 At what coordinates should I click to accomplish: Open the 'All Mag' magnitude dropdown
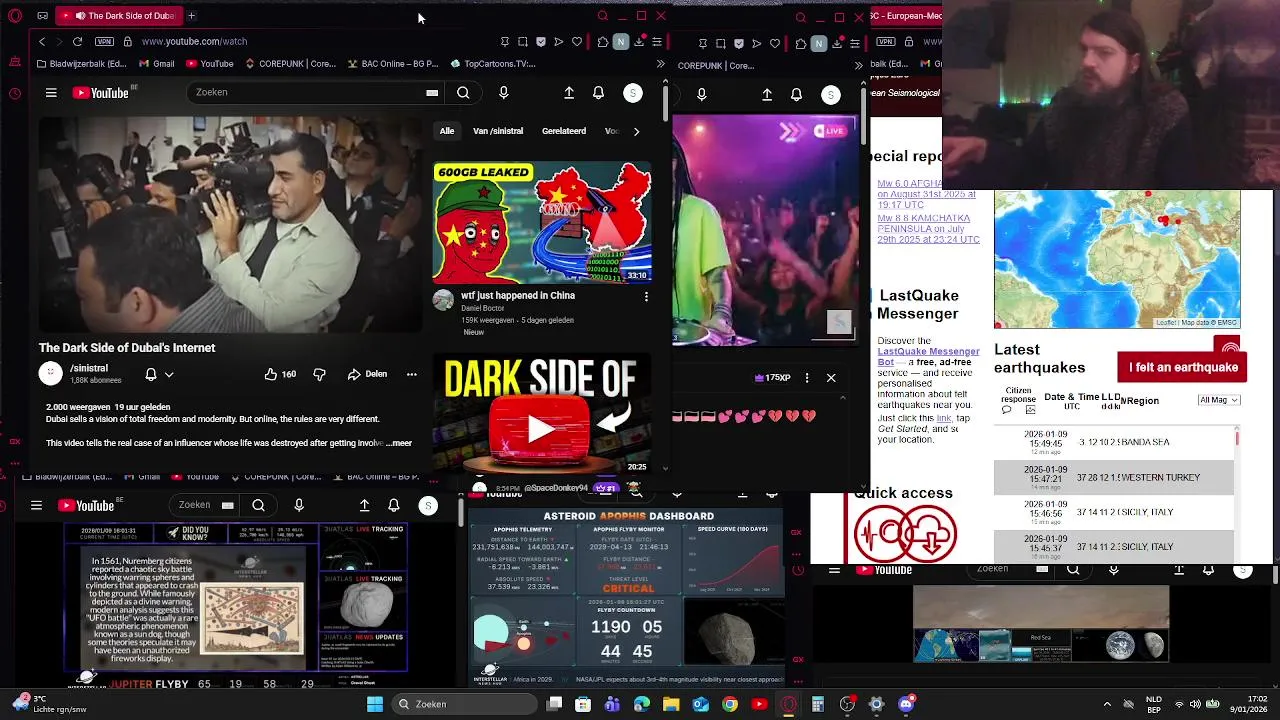tap(1219, 400)
